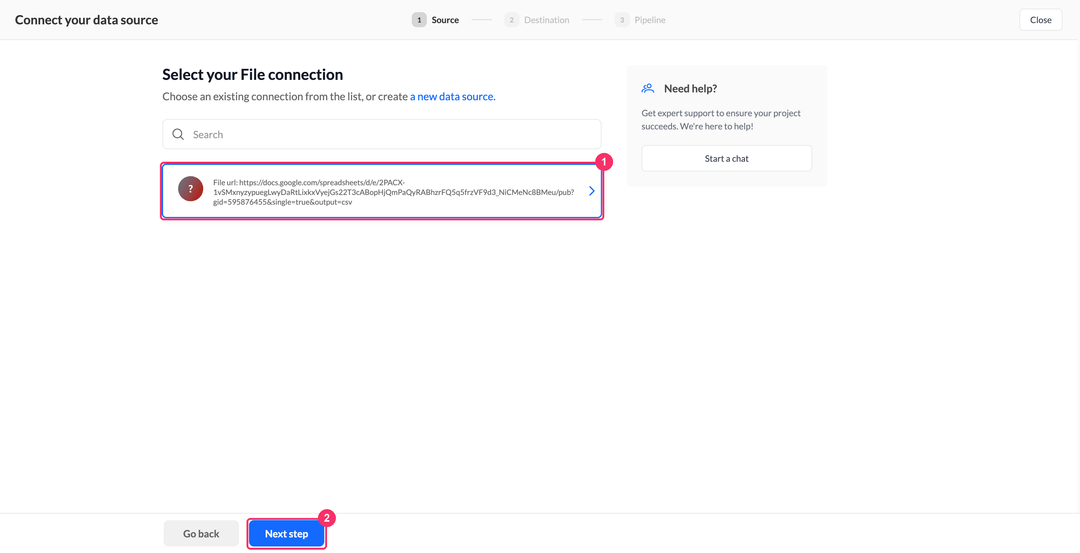Click into the Search field
The width and height of the screenshot is (1080, 553).
click(382, 134)
